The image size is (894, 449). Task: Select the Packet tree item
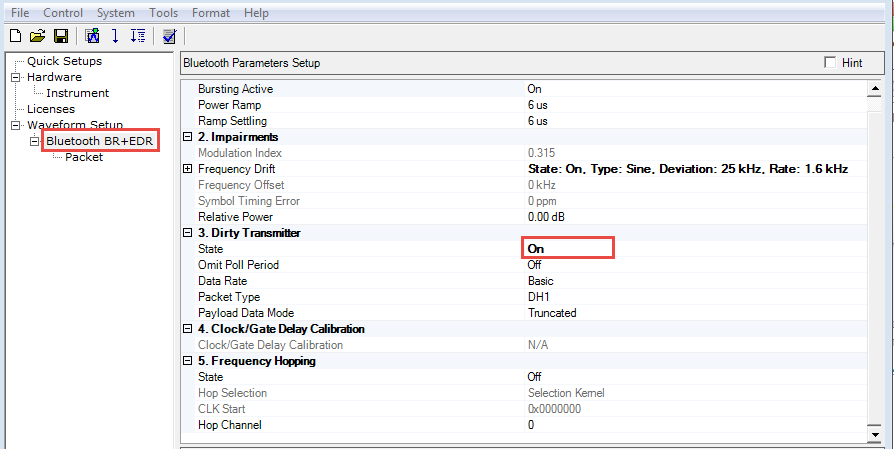click(84, 157)
